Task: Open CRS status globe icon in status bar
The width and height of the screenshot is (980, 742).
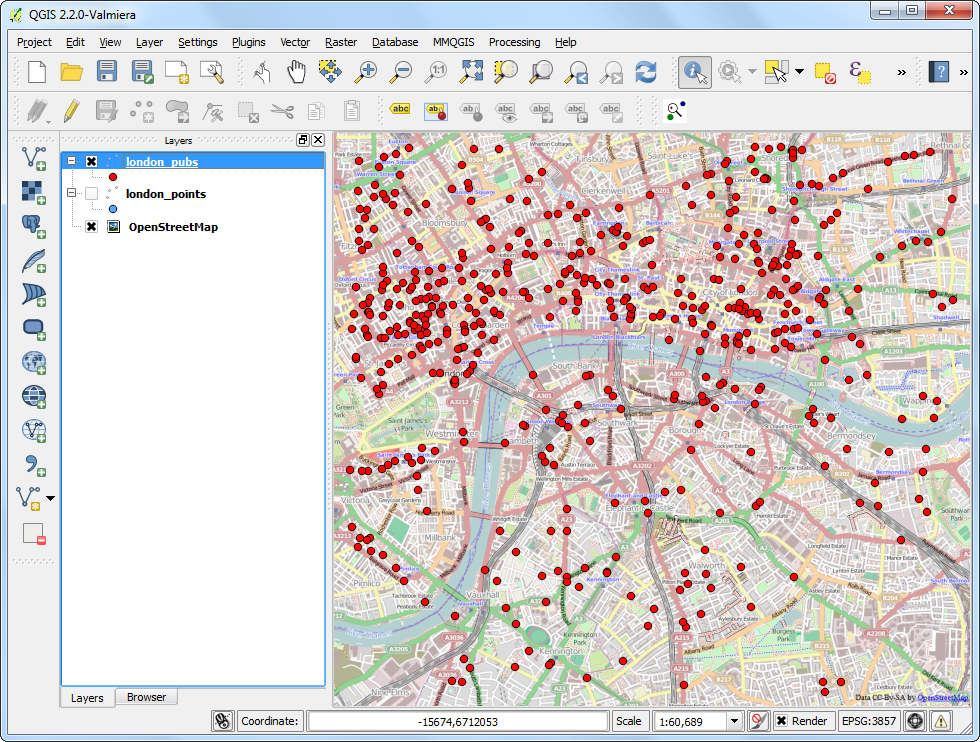Action: tap(915, 721)
